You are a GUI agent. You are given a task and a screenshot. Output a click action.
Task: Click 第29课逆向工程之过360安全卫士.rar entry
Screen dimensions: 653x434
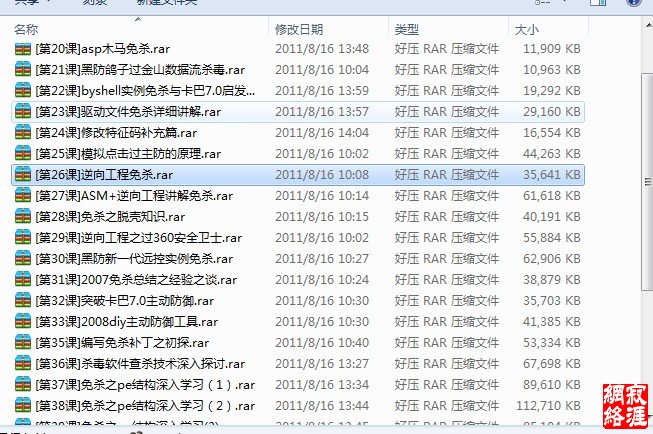click(138, 238)
